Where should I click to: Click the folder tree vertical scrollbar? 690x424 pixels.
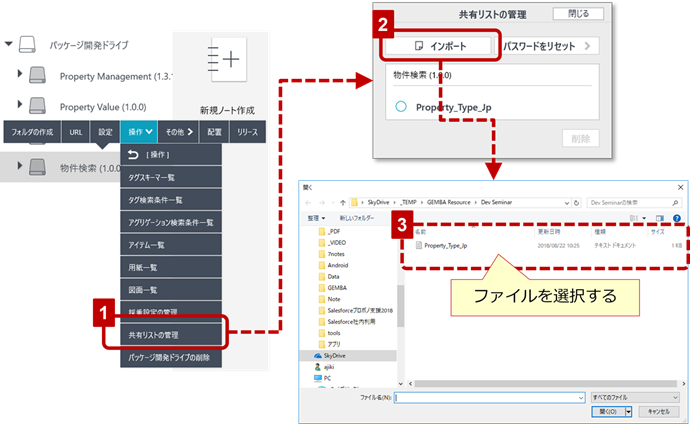click(x=400, y=306)
